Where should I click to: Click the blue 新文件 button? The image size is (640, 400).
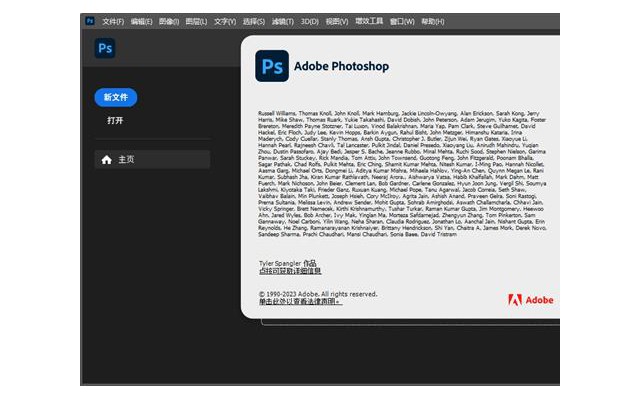116,98
